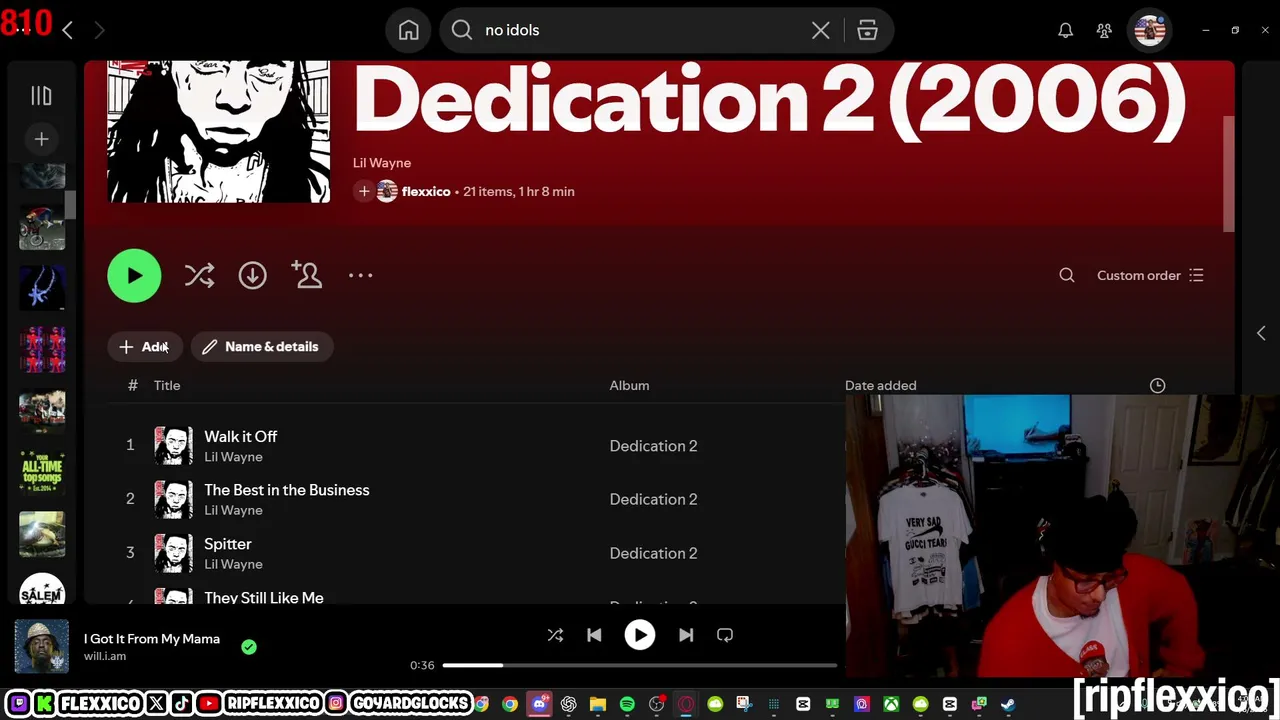Open the will.i.am artist link
Image resolution: width=1280 pixels, height=720 pixels.
[x=105, y=656]
